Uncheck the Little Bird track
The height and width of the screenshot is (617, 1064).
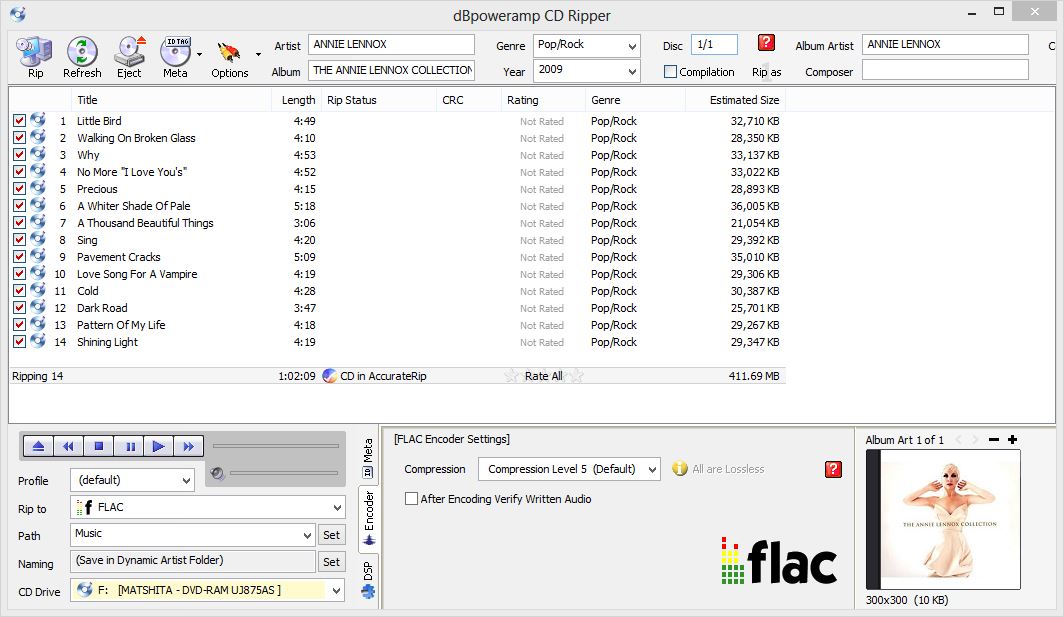tap(19, 121)
